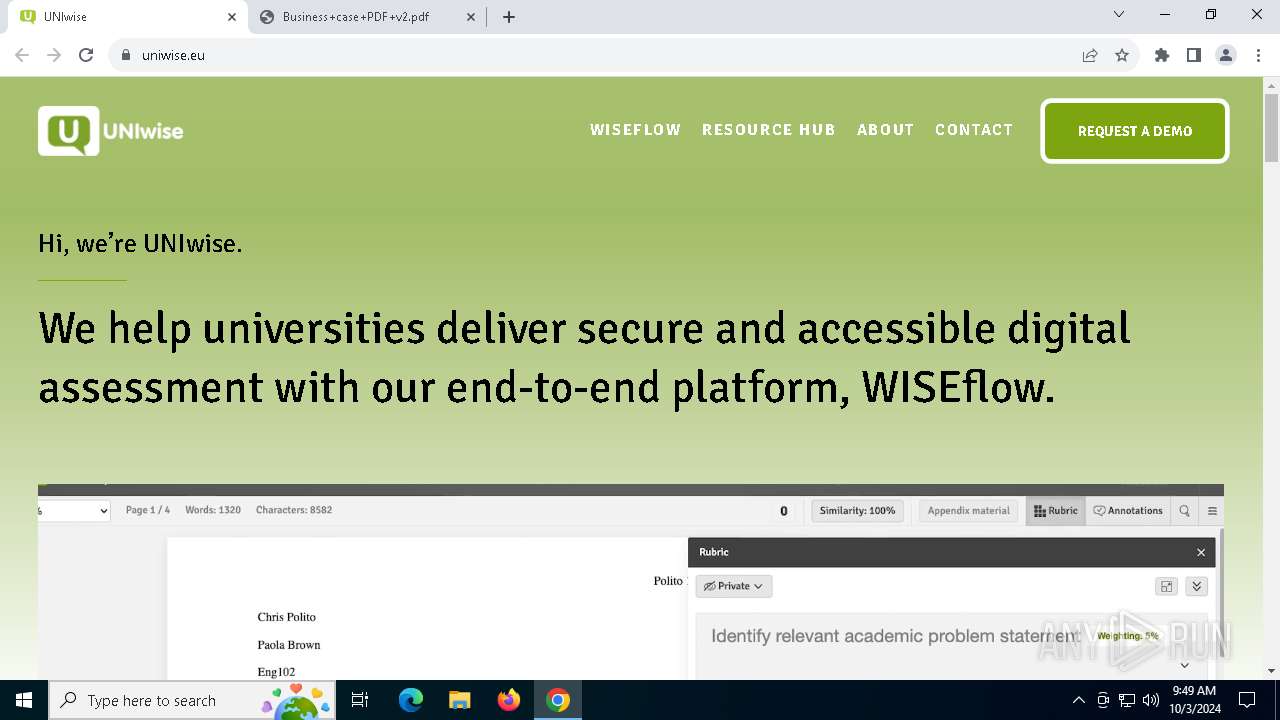
Task: Open the Extensions puzzle icon
Action: tap(1162, 55)
